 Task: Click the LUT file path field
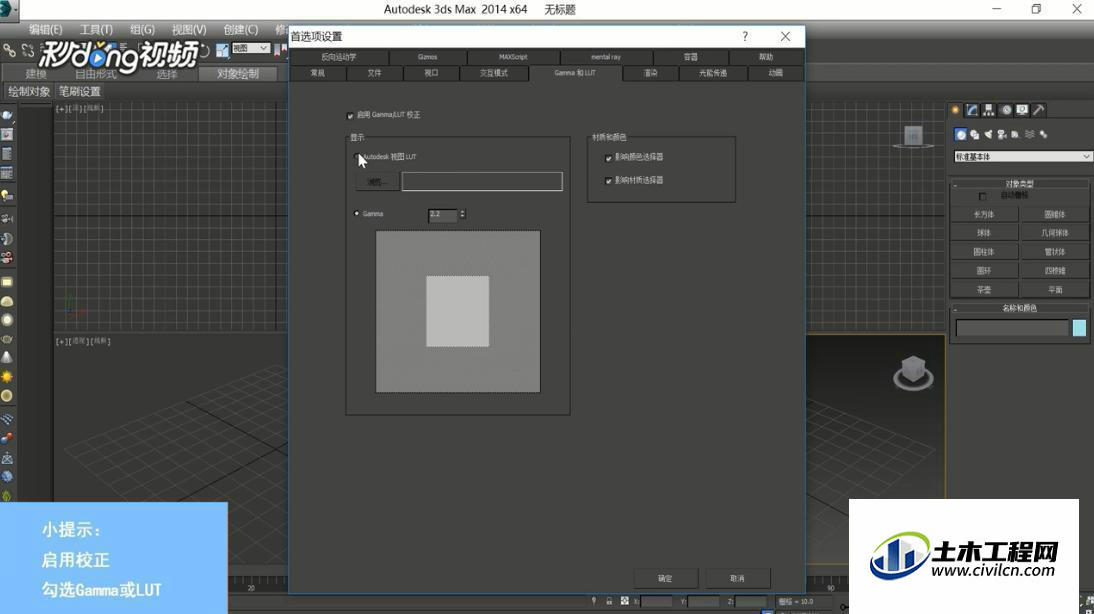(x=482, y=181)
